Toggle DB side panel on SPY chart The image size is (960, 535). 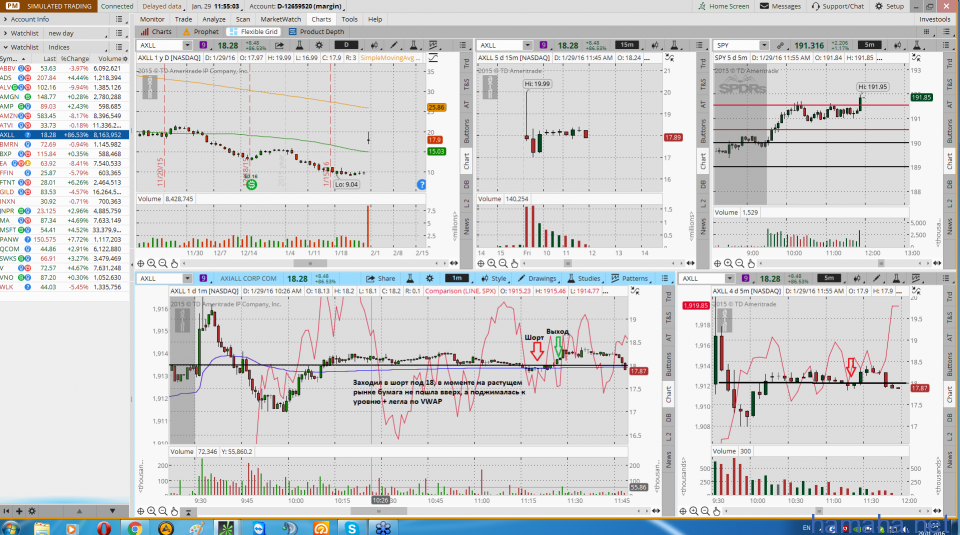(950, 184)
